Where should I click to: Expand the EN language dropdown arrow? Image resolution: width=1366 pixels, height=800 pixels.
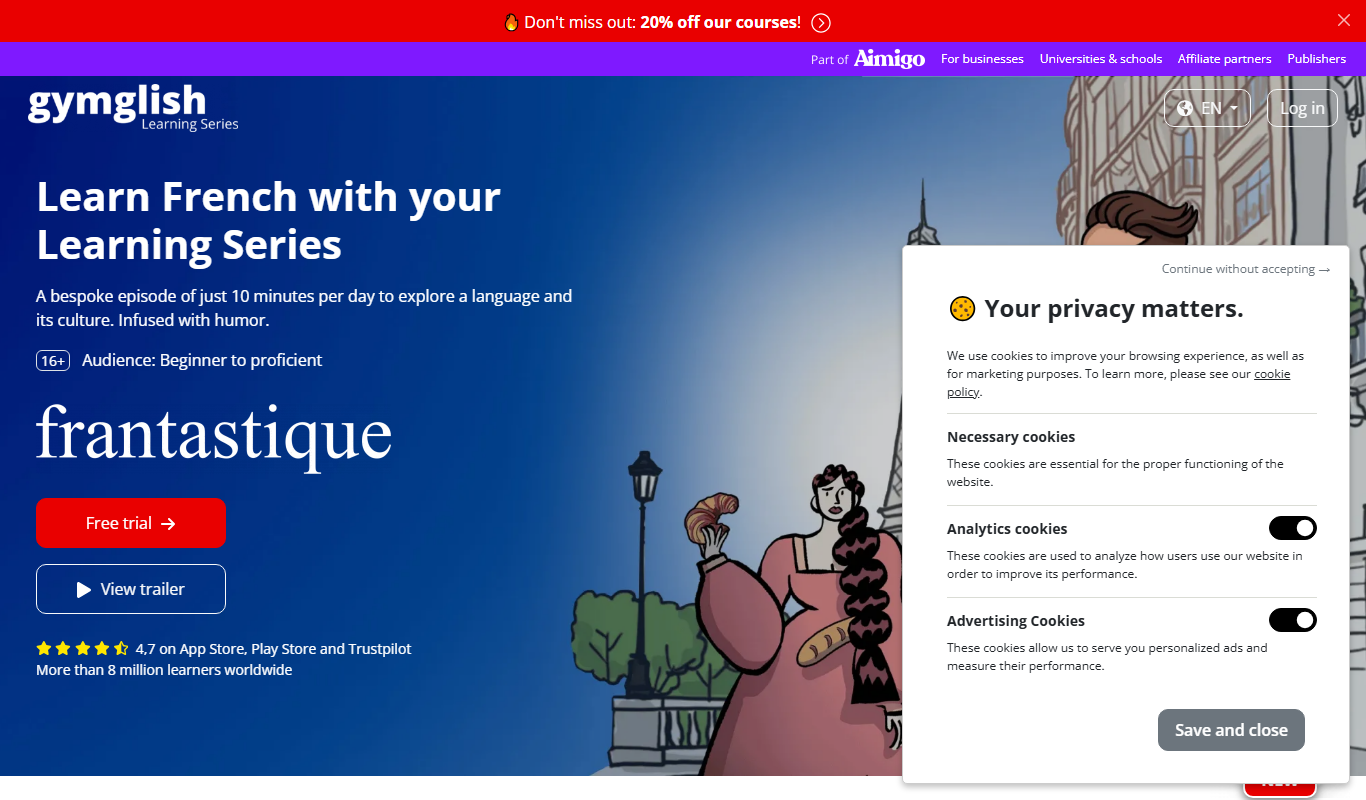(x=1235, y=108)
